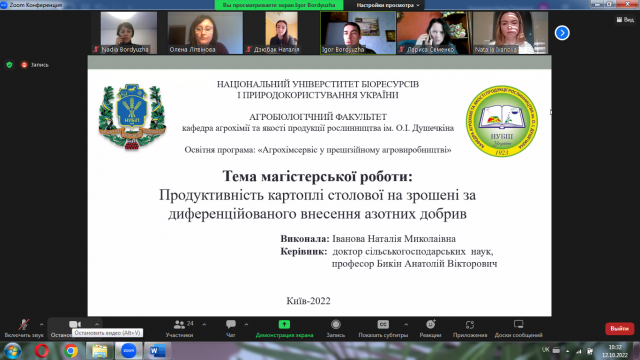Toggle Показать субтитры CC captions
The width and height of the screenshot is (640, 360).
coord(383,324)
